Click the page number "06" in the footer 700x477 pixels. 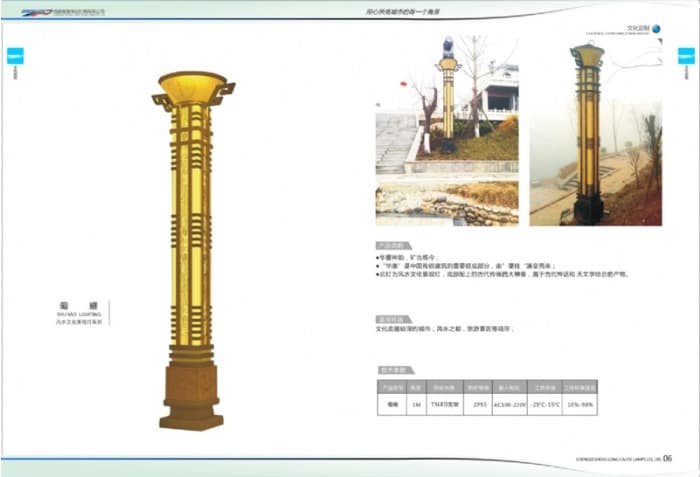667,458
